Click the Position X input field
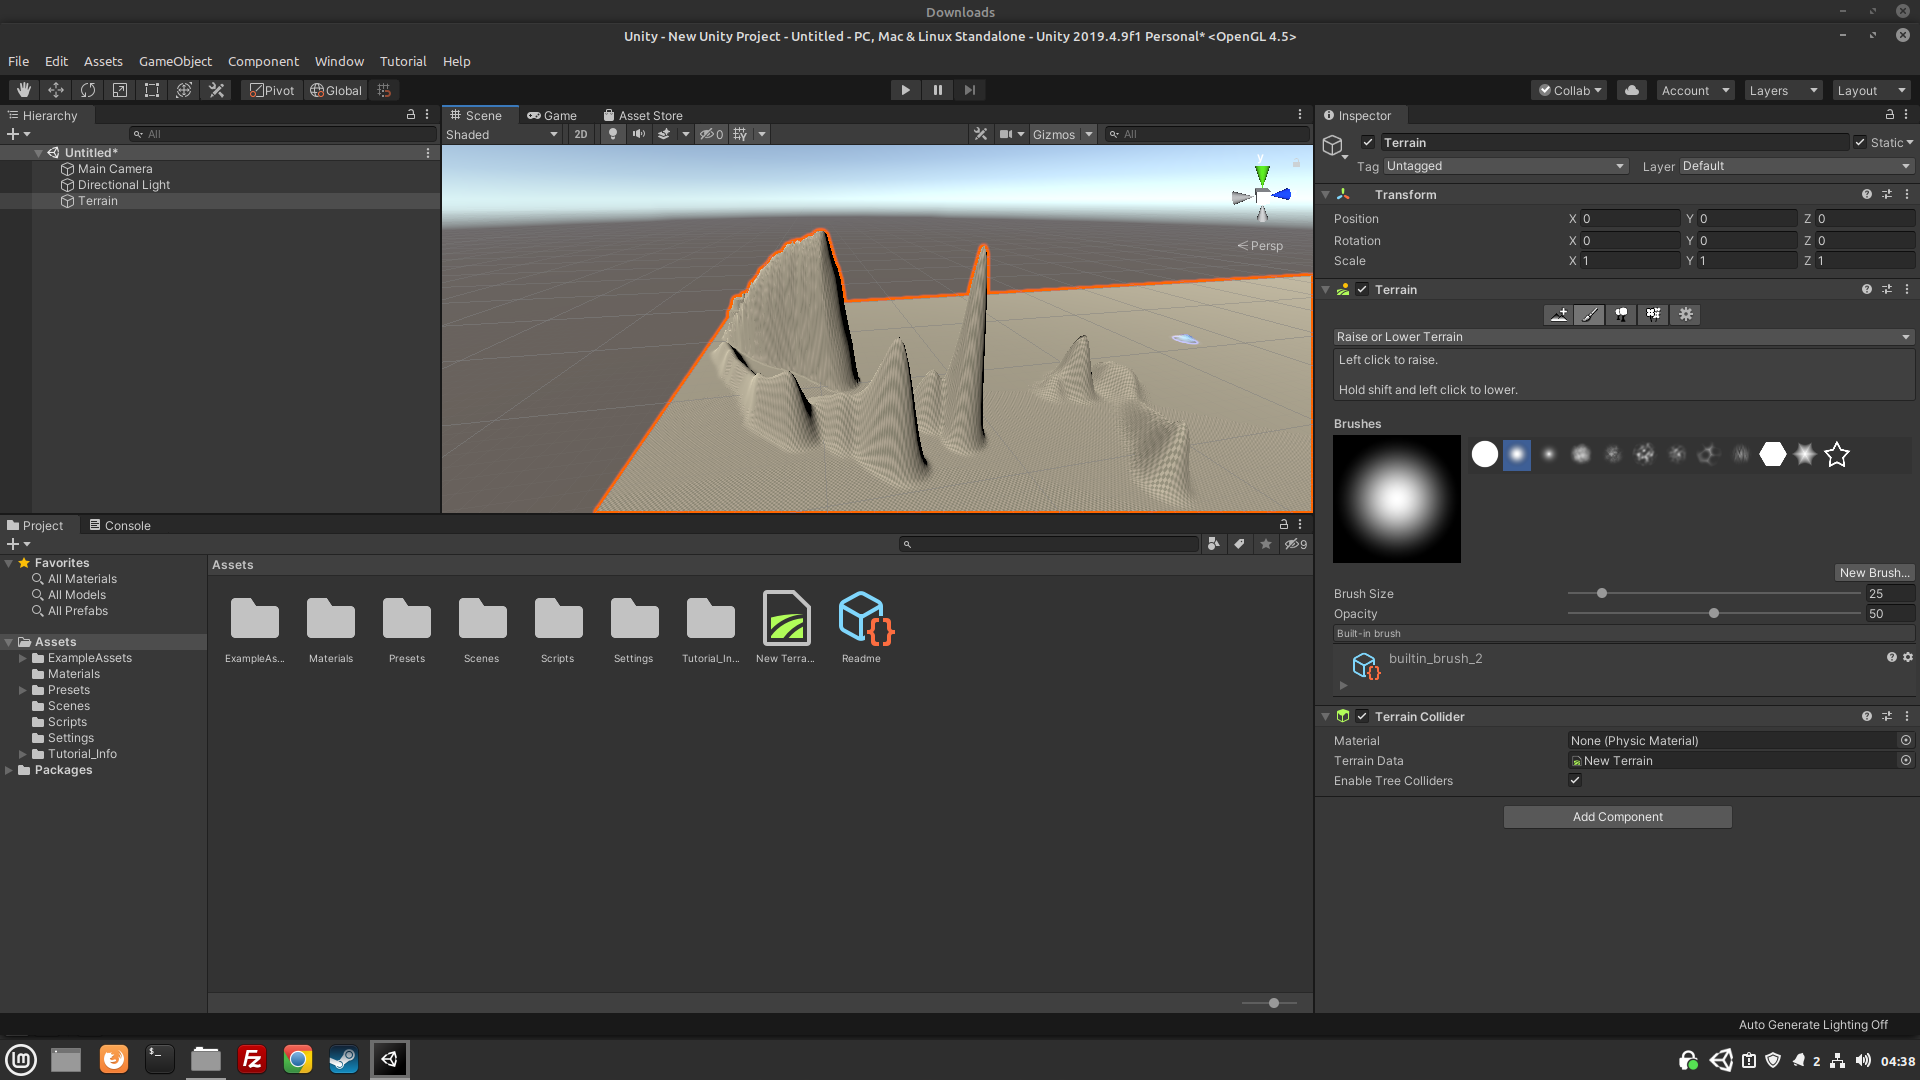This screenshot has width=1920, height=1080. (x=1630, y=218)
